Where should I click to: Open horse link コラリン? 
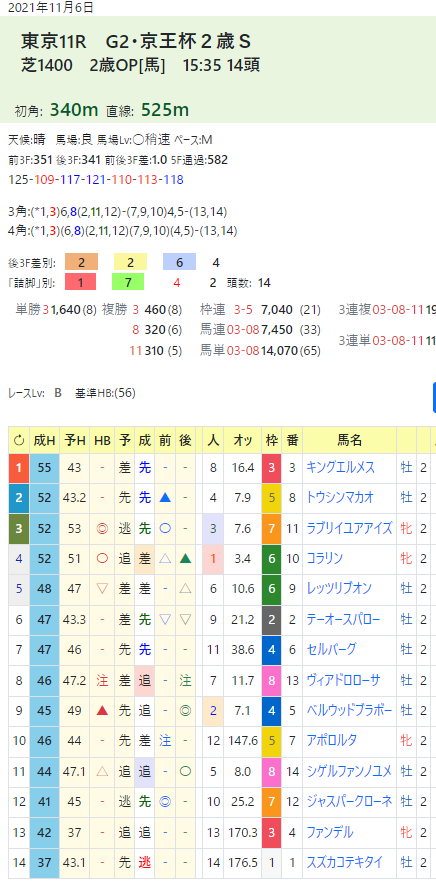pos(325,559)
